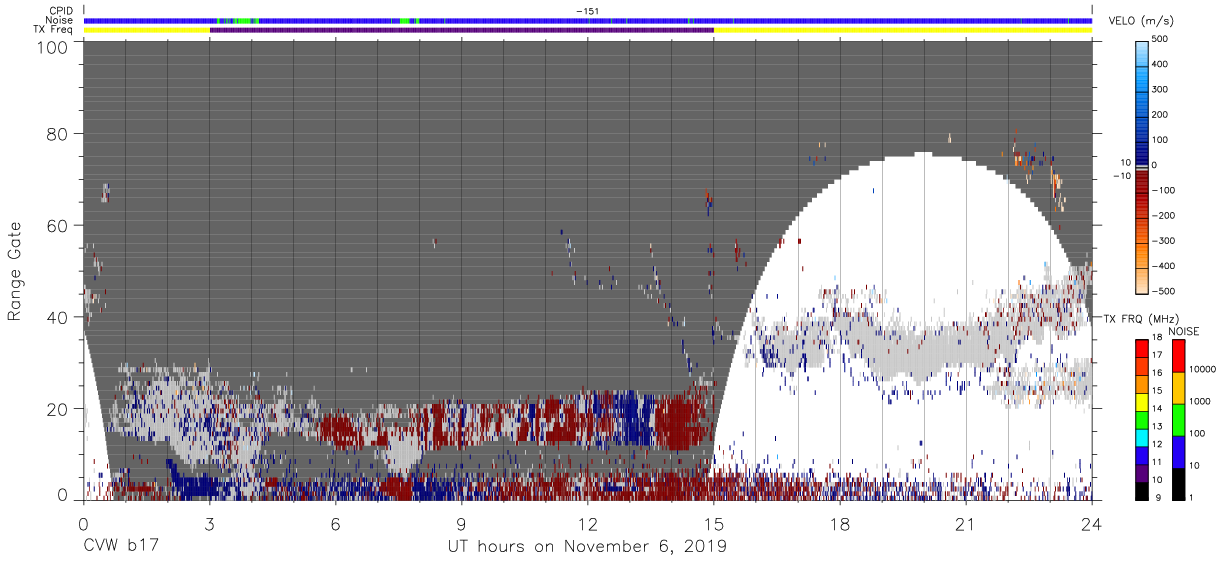Click the 9 tick on UT hours axis
Viewport: 1228px width, 567px height.
point(461,524)
